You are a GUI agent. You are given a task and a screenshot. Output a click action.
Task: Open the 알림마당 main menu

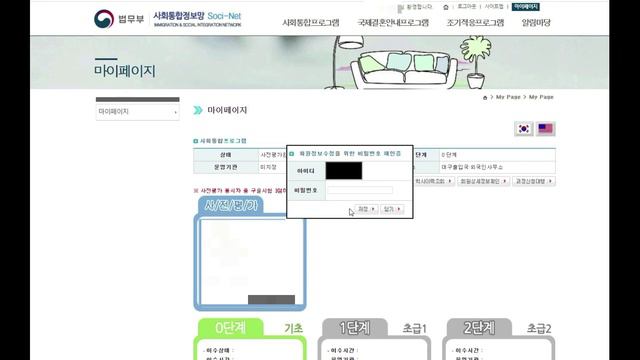pyautogui.click(x=536, y=23)
